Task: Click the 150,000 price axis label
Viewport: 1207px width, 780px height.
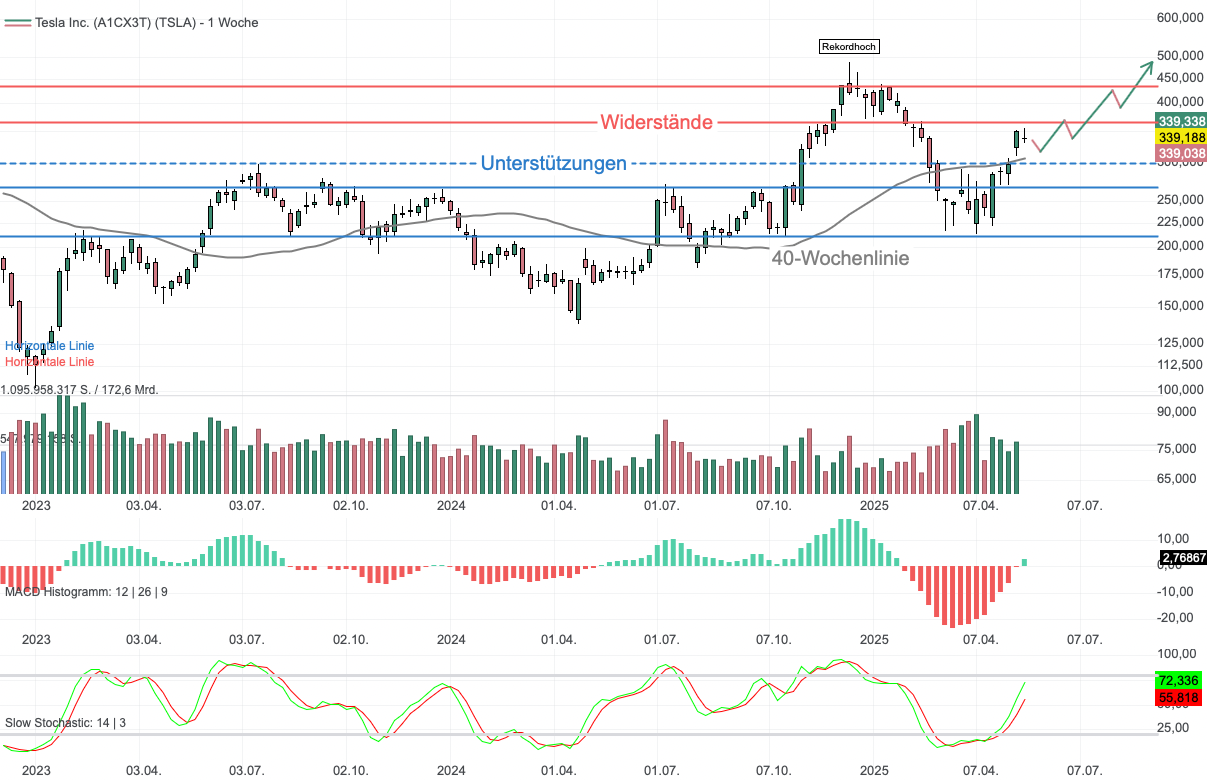Action: point(1180,306)
